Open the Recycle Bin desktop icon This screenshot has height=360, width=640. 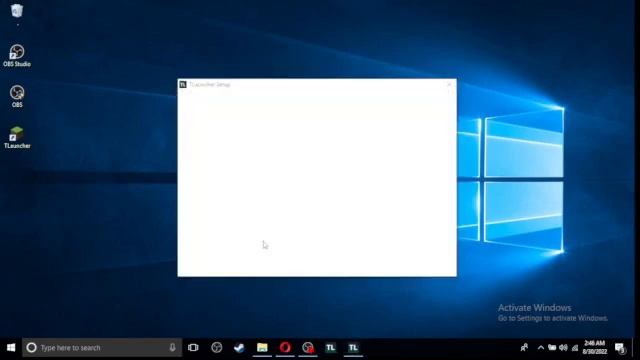tap(17, 11)
